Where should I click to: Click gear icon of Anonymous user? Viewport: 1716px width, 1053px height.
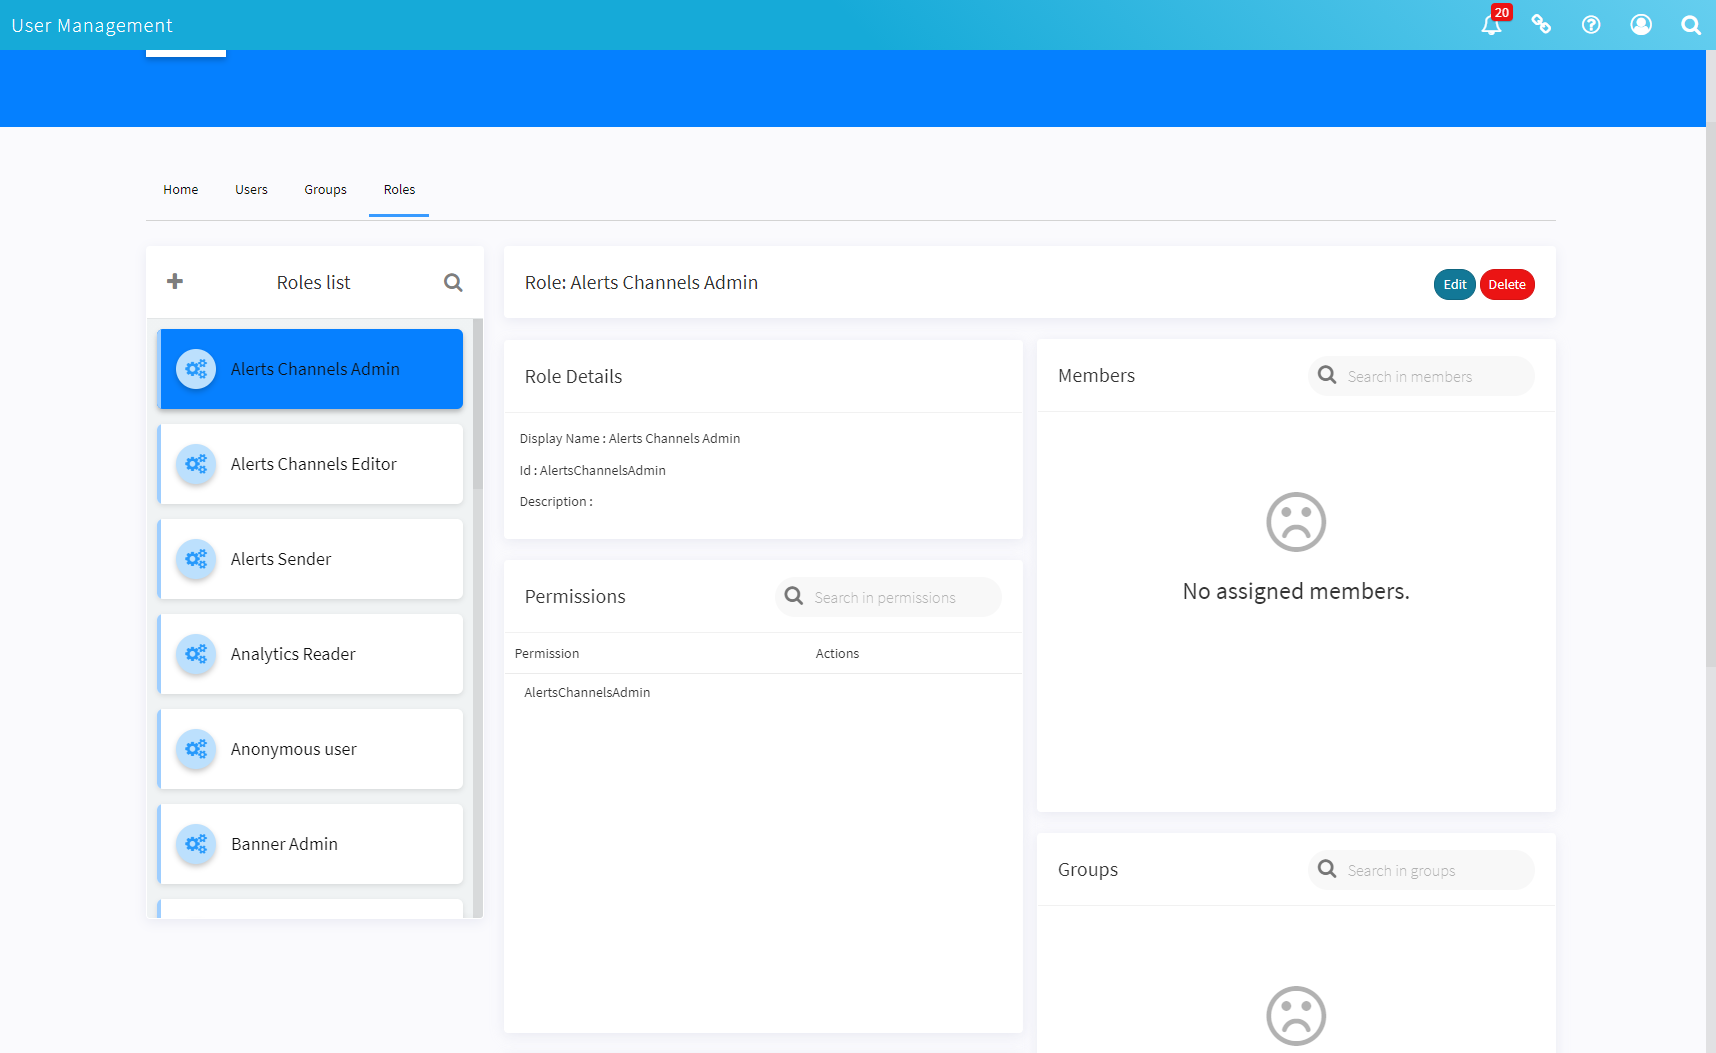point(196,749)
